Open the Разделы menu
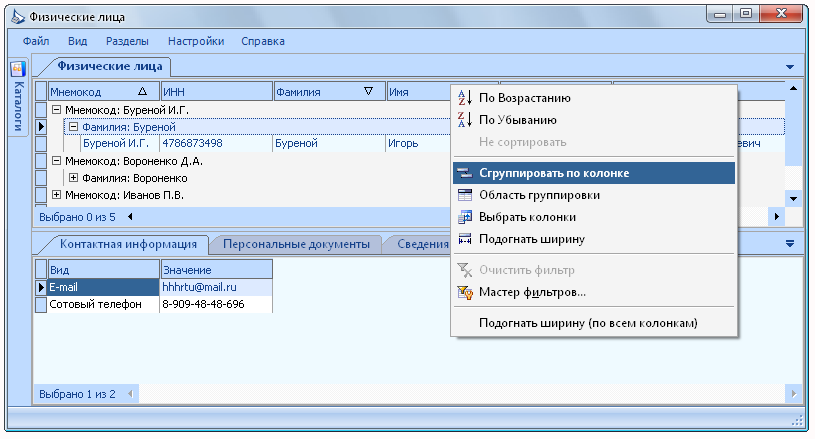 (x=127, y=41)
